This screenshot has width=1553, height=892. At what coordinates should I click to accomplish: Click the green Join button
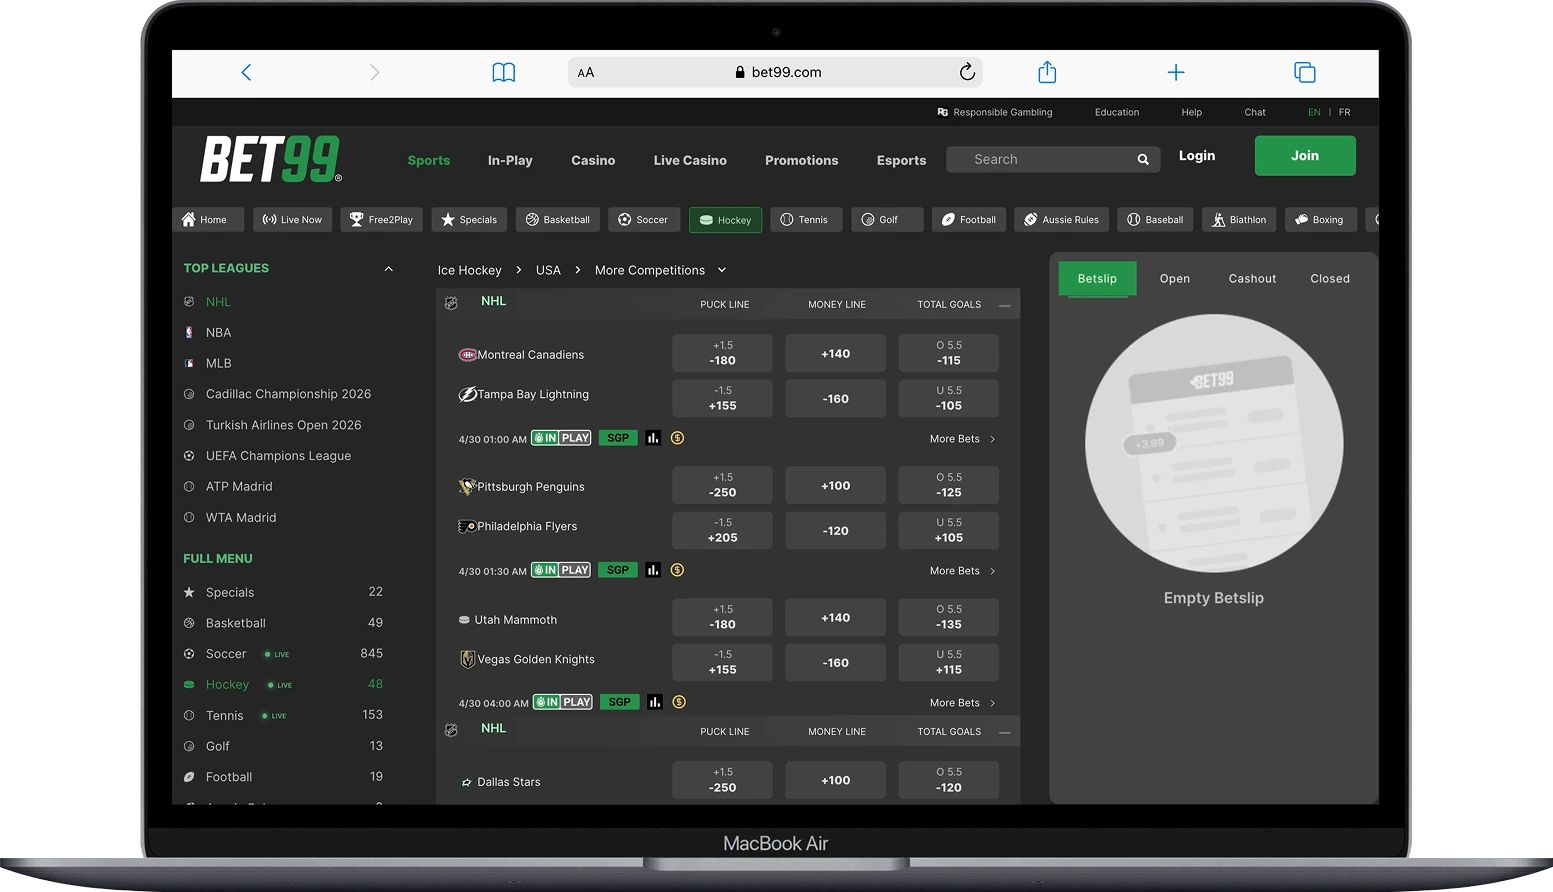coord(1305,156)
